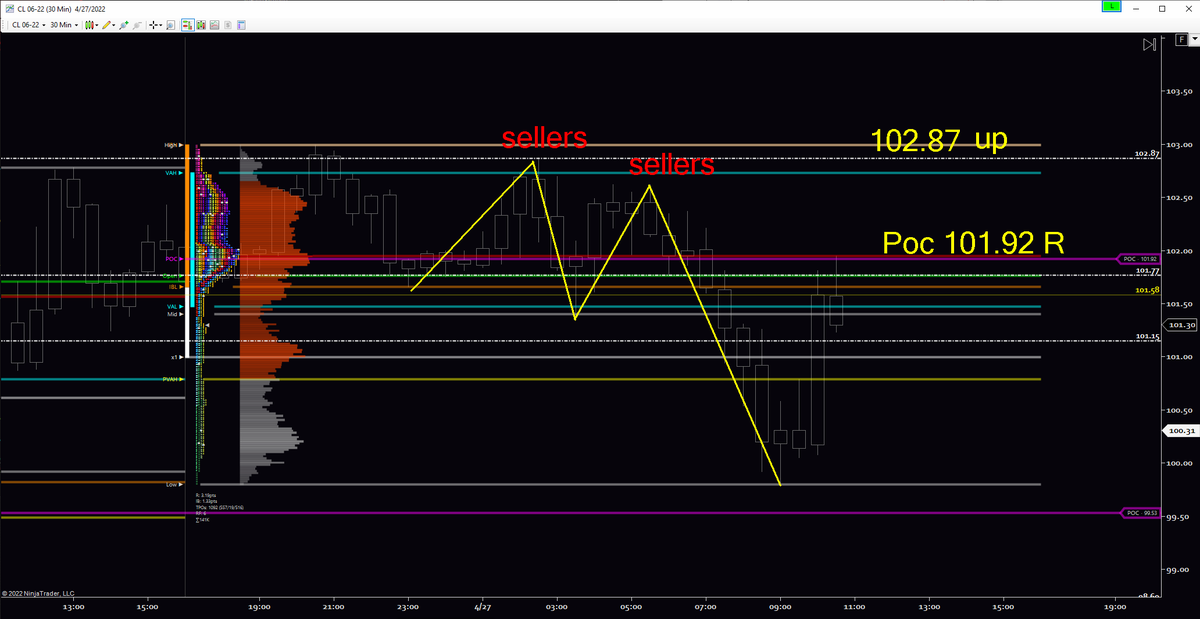Screen dimensions: 1200x619
Task: Click the F fixed-scale button
Action: 1180,39
